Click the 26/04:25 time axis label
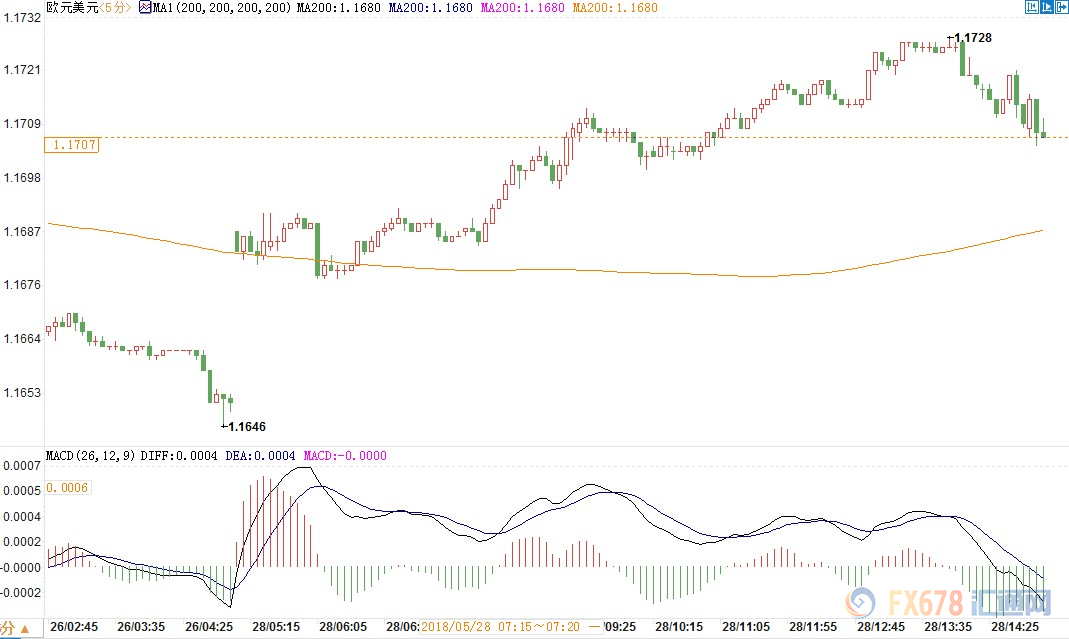 (209, 626)
